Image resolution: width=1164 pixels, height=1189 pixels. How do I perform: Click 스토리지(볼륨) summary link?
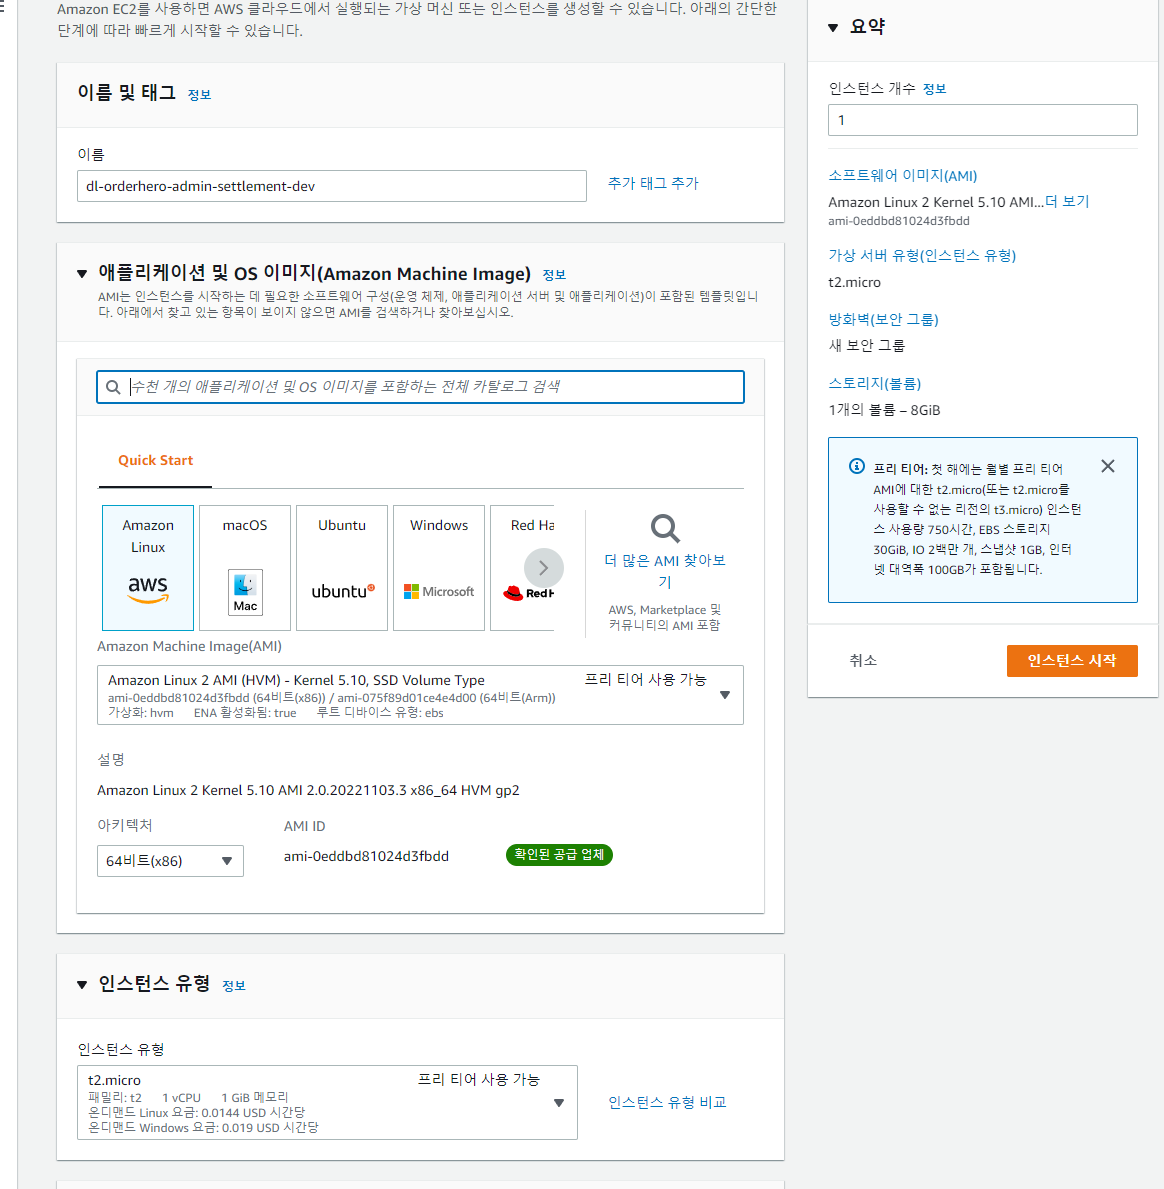874,384
